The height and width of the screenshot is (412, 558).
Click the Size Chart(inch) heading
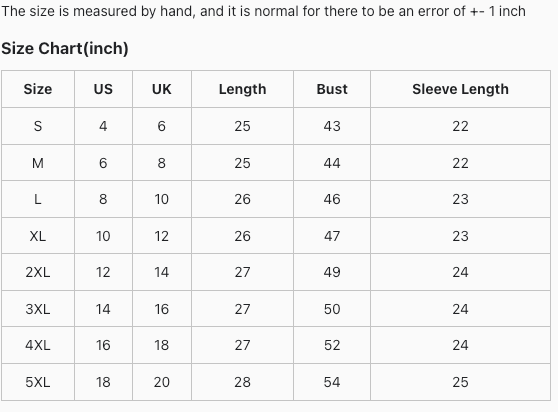tap(65, 48)
